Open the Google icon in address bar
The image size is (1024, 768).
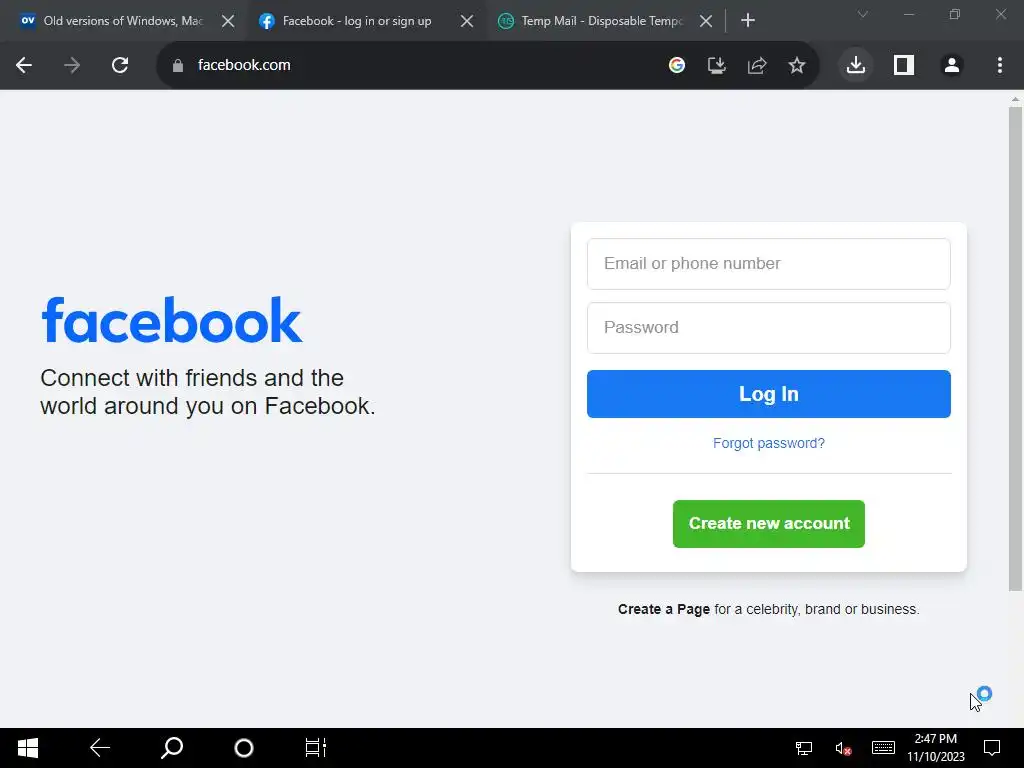point(677,65)
